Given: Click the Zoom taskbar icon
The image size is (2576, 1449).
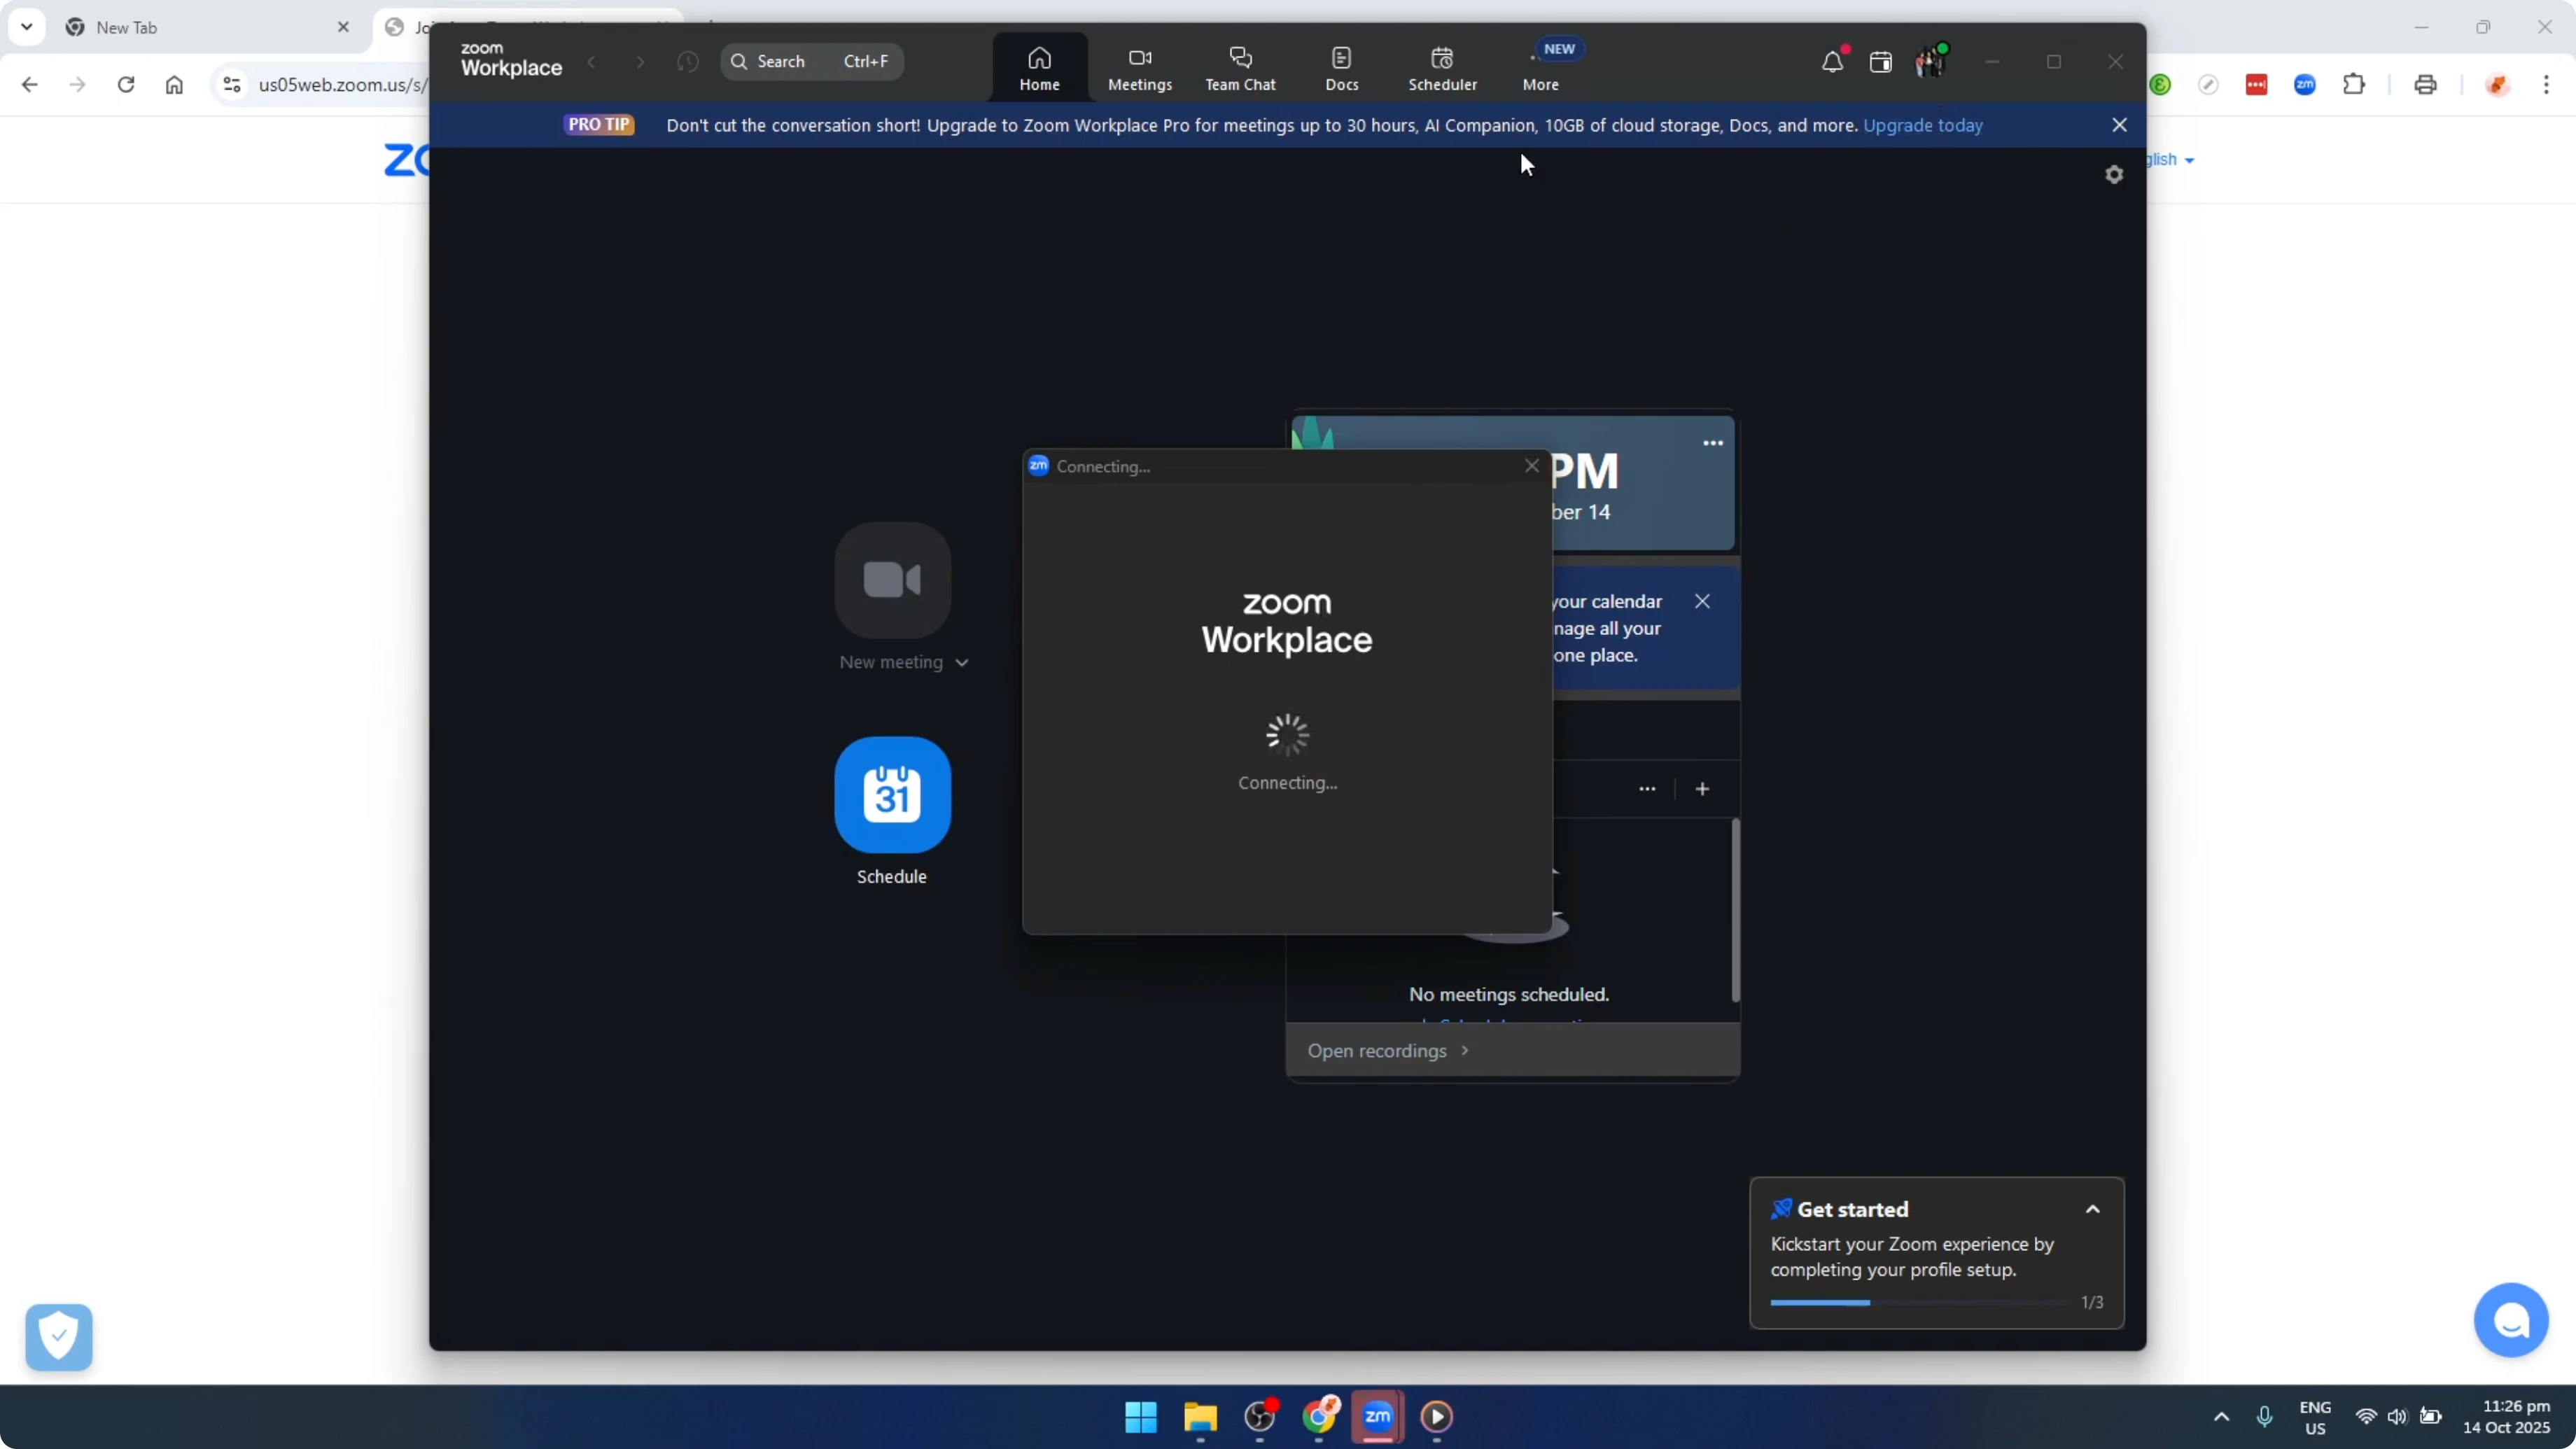Looking at the screenshot, I should click(1378, 1417).
